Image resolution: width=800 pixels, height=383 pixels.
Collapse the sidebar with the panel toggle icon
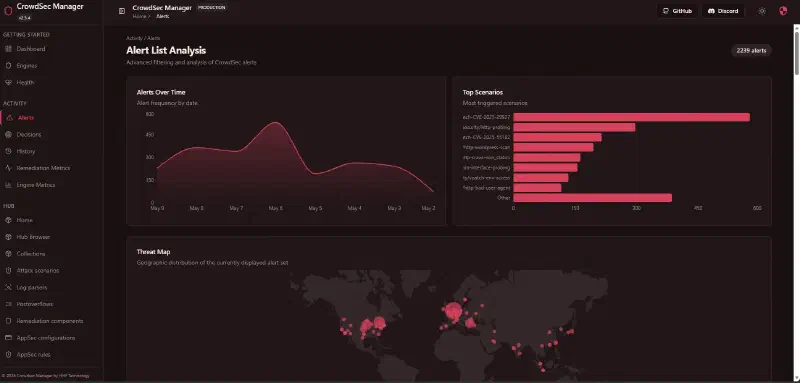coord(122,11)
